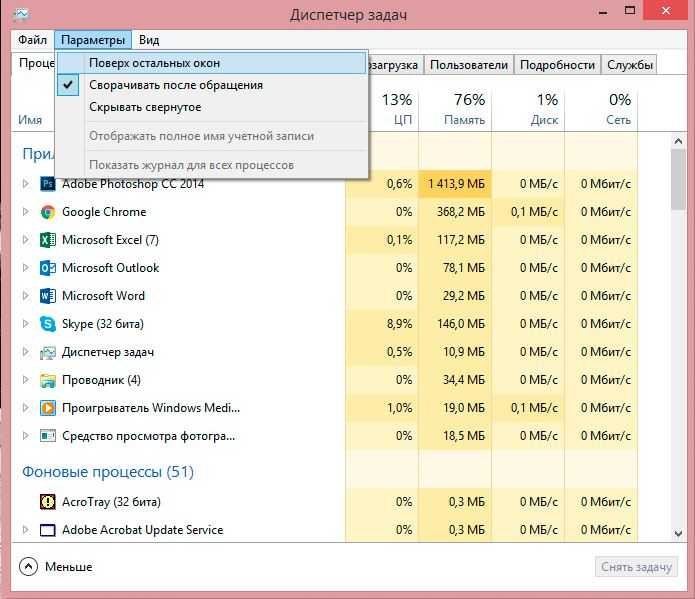Click the Фоновые процессы (51) heading
695x599 pixels.
(x=108, y=472)
